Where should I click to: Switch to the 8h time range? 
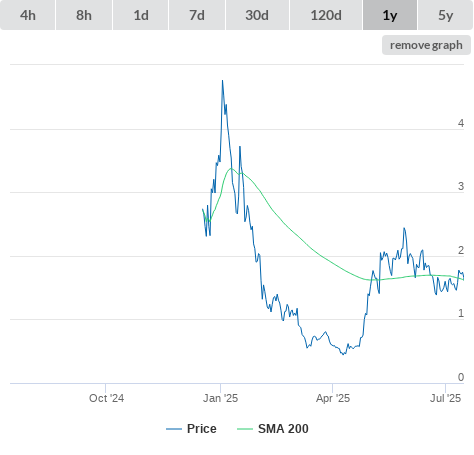[x=84, y=15]
